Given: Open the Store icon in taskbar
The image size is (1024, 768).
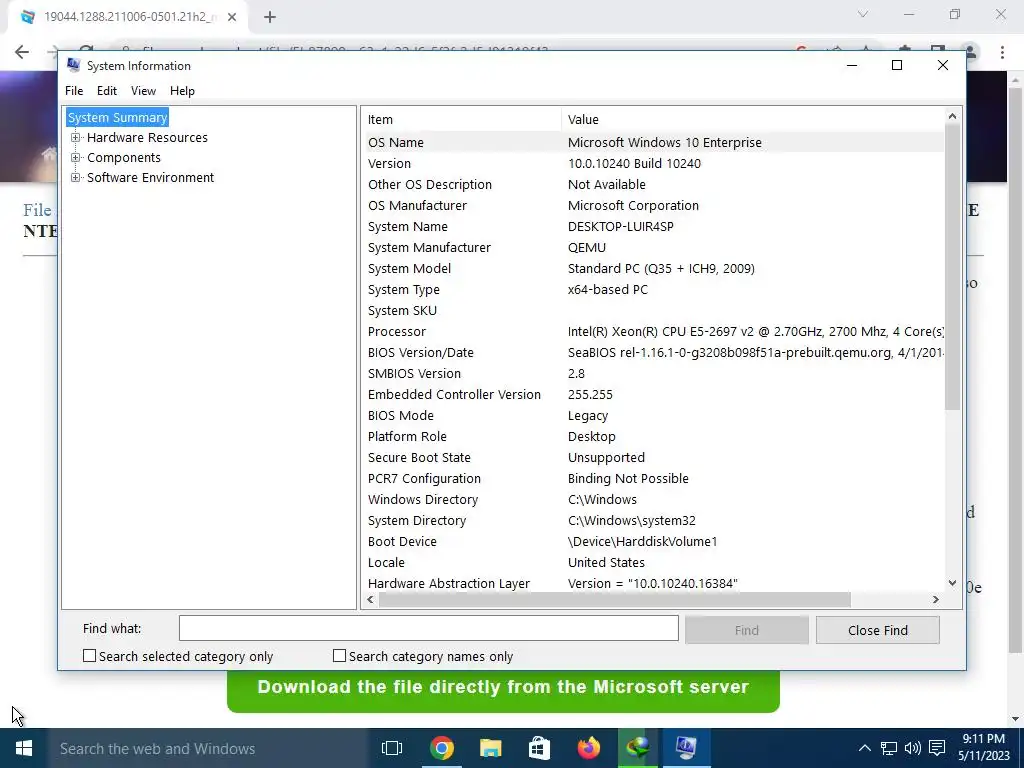Looking at the screenshot, I should [539, 748].
